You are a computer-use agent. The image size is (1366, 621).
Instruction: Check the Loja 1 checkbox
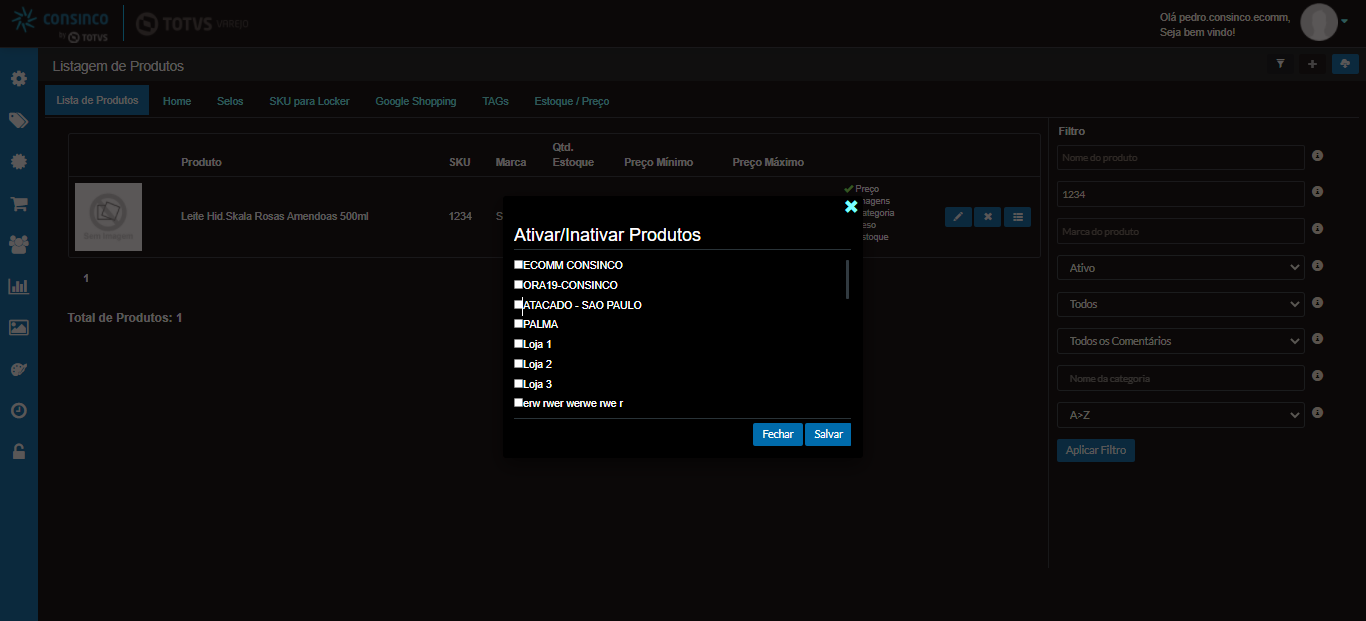coord(519,344)
